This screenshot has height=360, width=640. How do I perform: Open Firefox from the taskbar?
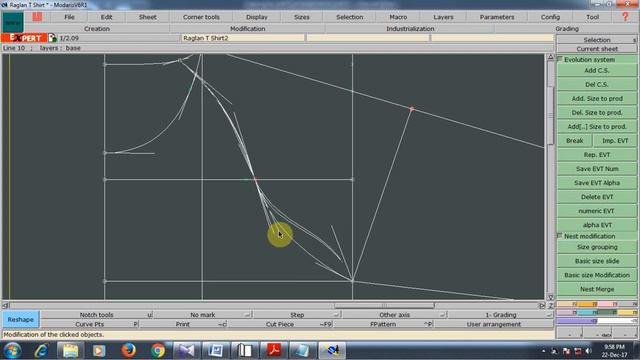tap(128, 351)
